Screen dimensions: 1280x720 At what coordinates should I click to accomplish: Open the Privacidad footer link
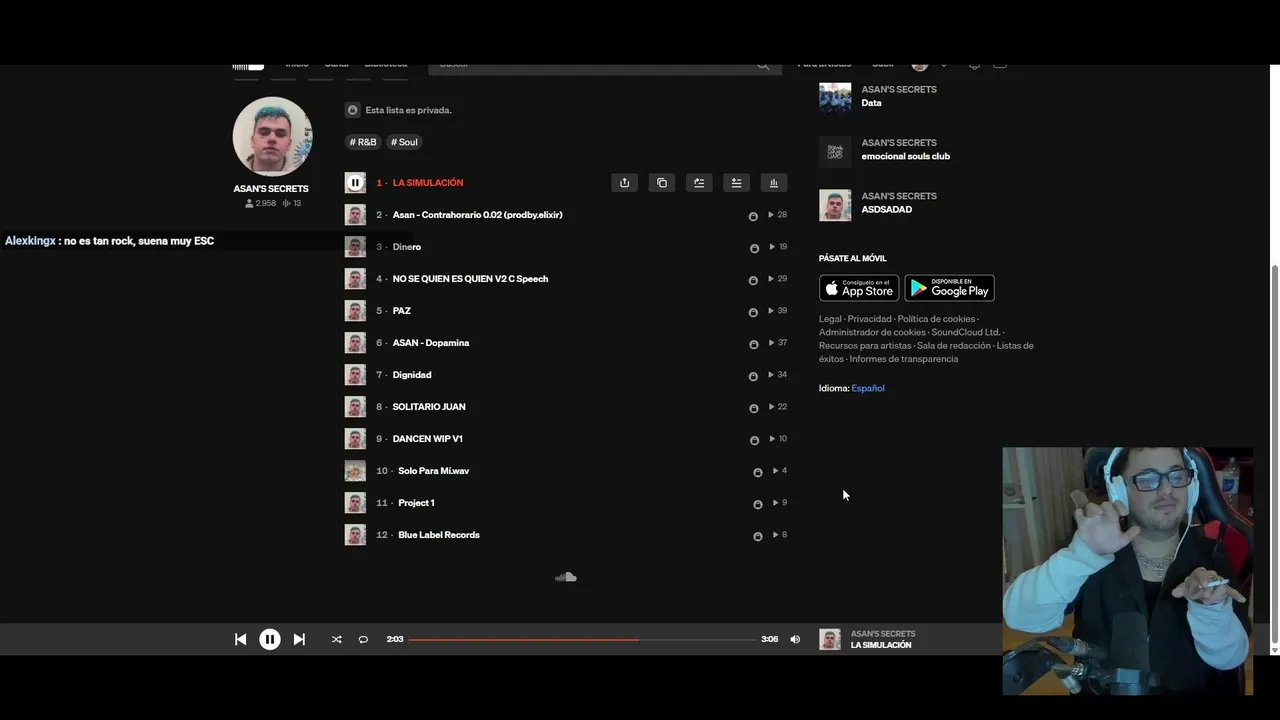[869, 319]
